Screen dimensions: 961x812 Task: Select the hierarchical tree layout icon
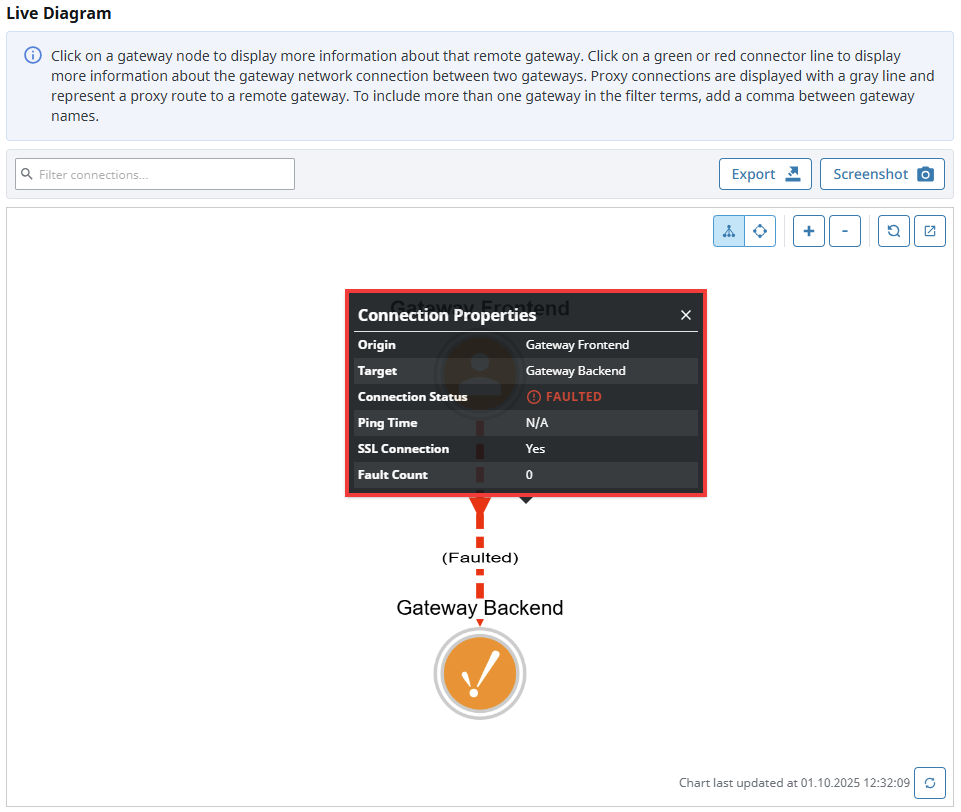729,231
